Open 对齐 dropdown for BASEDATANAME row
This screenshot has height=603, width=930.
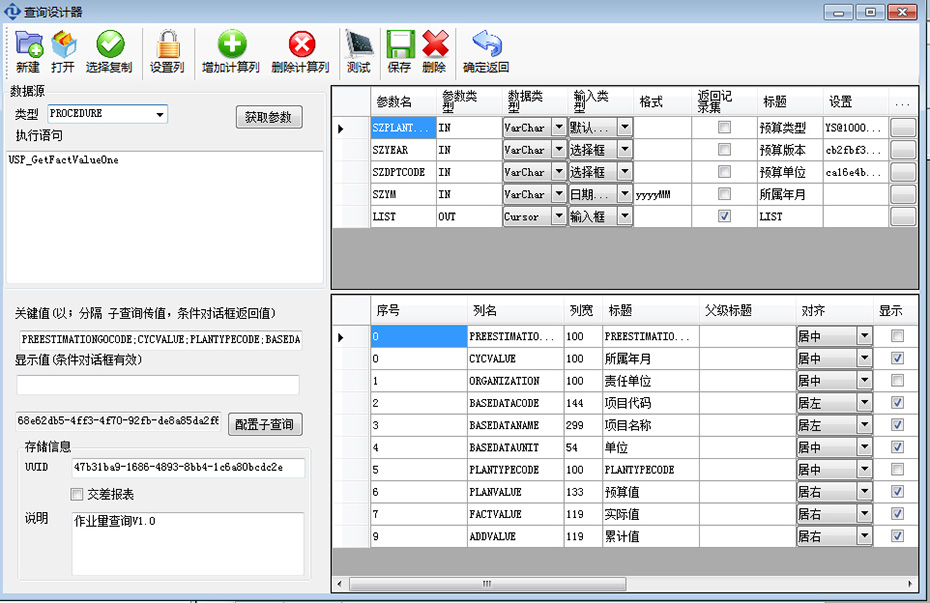pos(864,426)
